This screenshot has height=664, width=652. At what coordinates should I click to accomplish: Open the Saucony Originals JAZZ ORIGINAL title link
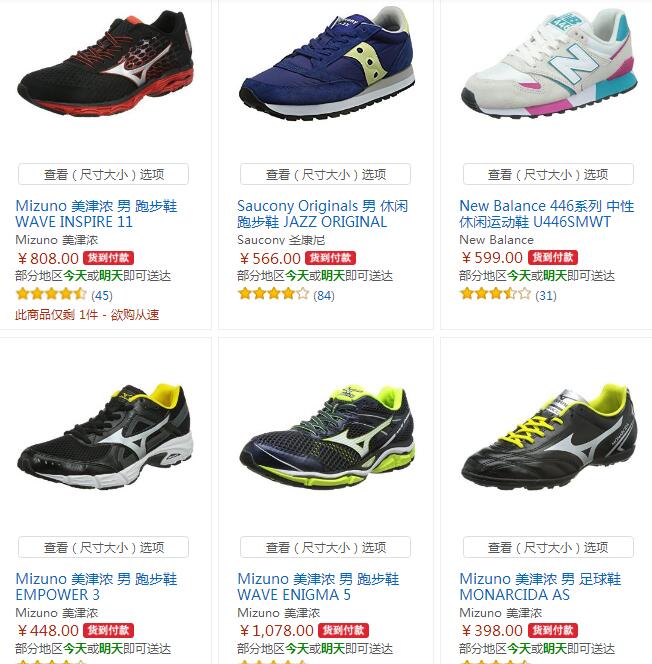[x=322, y=214]
